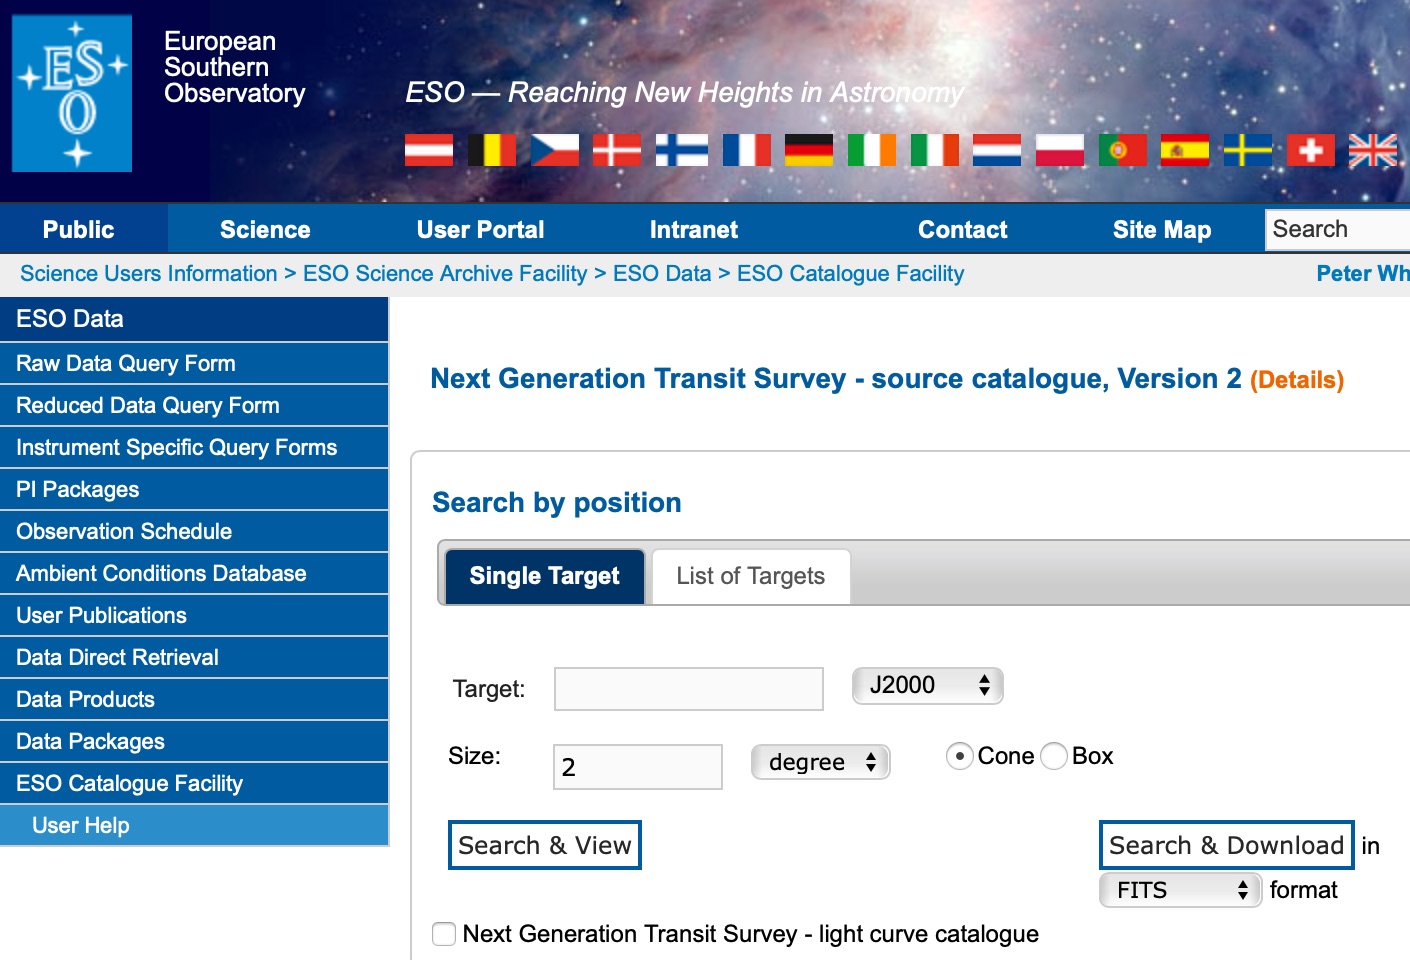Screen dimensions: 1410x960
Task: Click the Target input field
Action: [689, 689]
